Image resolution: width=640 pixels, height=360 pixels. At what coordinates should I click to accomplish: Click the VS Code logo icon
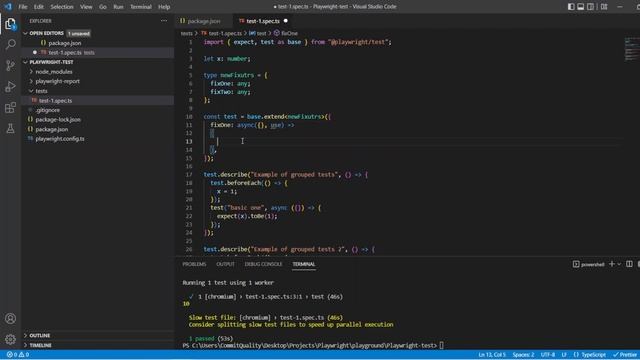click(x=8, y=7)
